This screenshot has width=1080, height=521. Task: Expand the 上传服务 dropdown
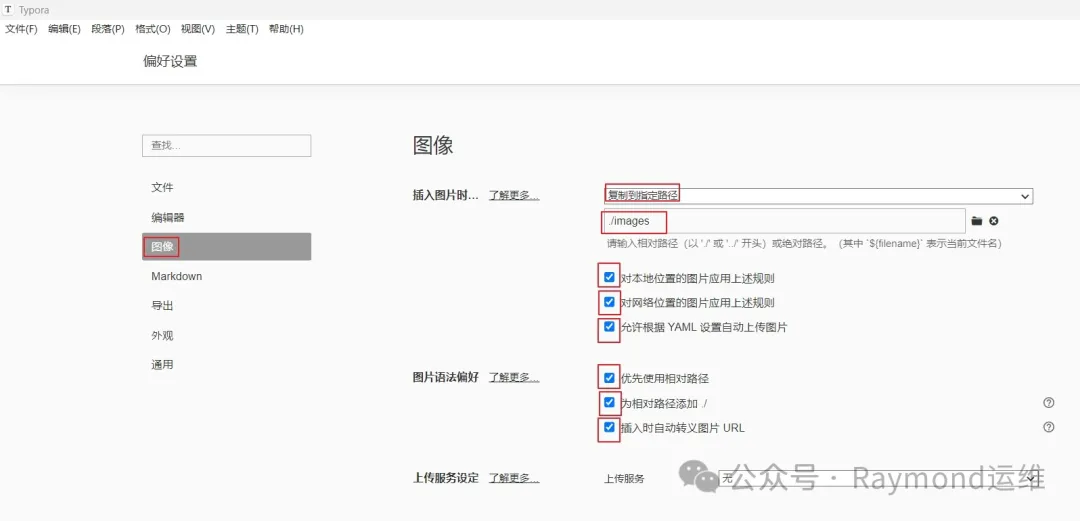(x=879, y=478)
